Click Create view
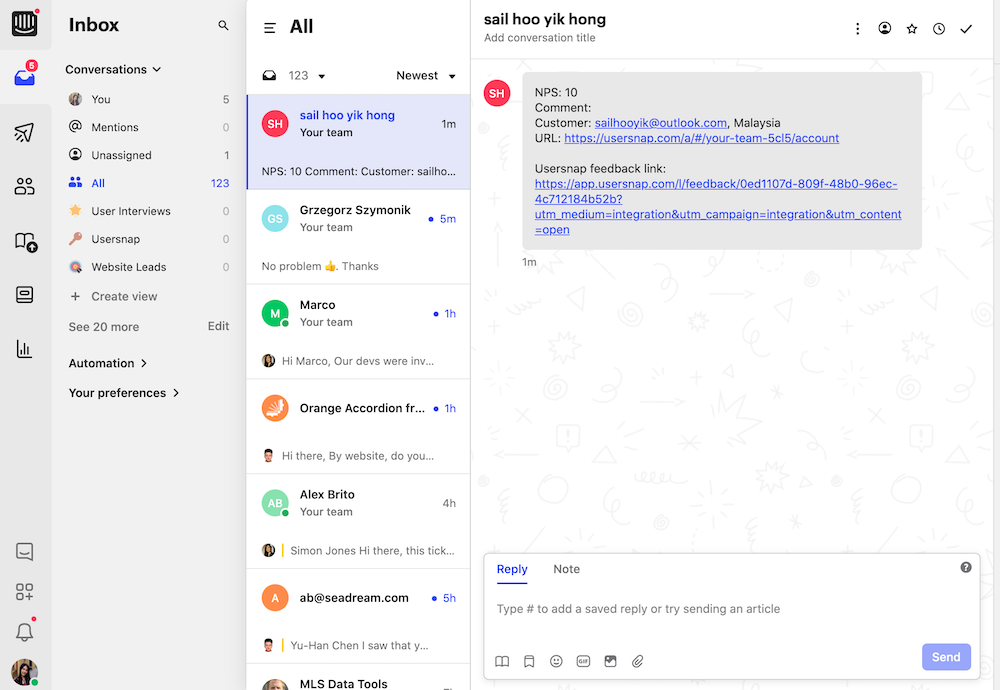 114,297
